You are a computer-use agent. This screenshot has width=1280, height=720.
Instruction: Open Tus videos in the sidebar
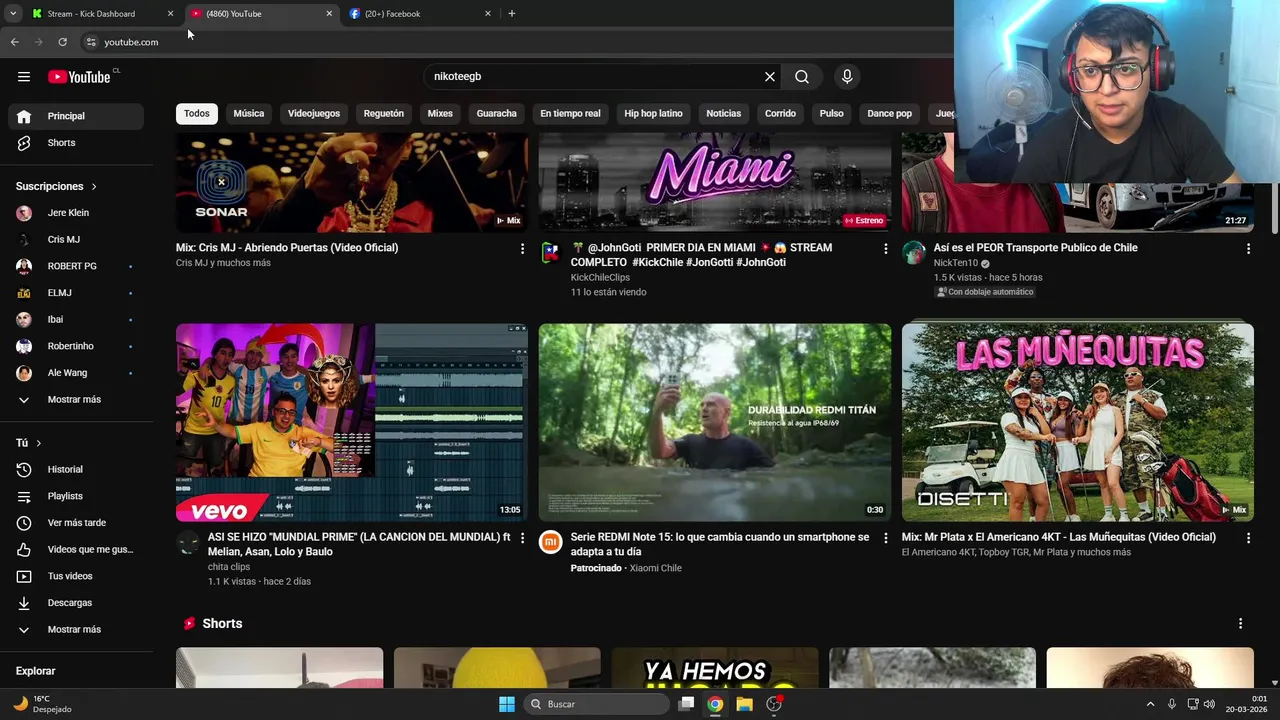click(76, 576)
